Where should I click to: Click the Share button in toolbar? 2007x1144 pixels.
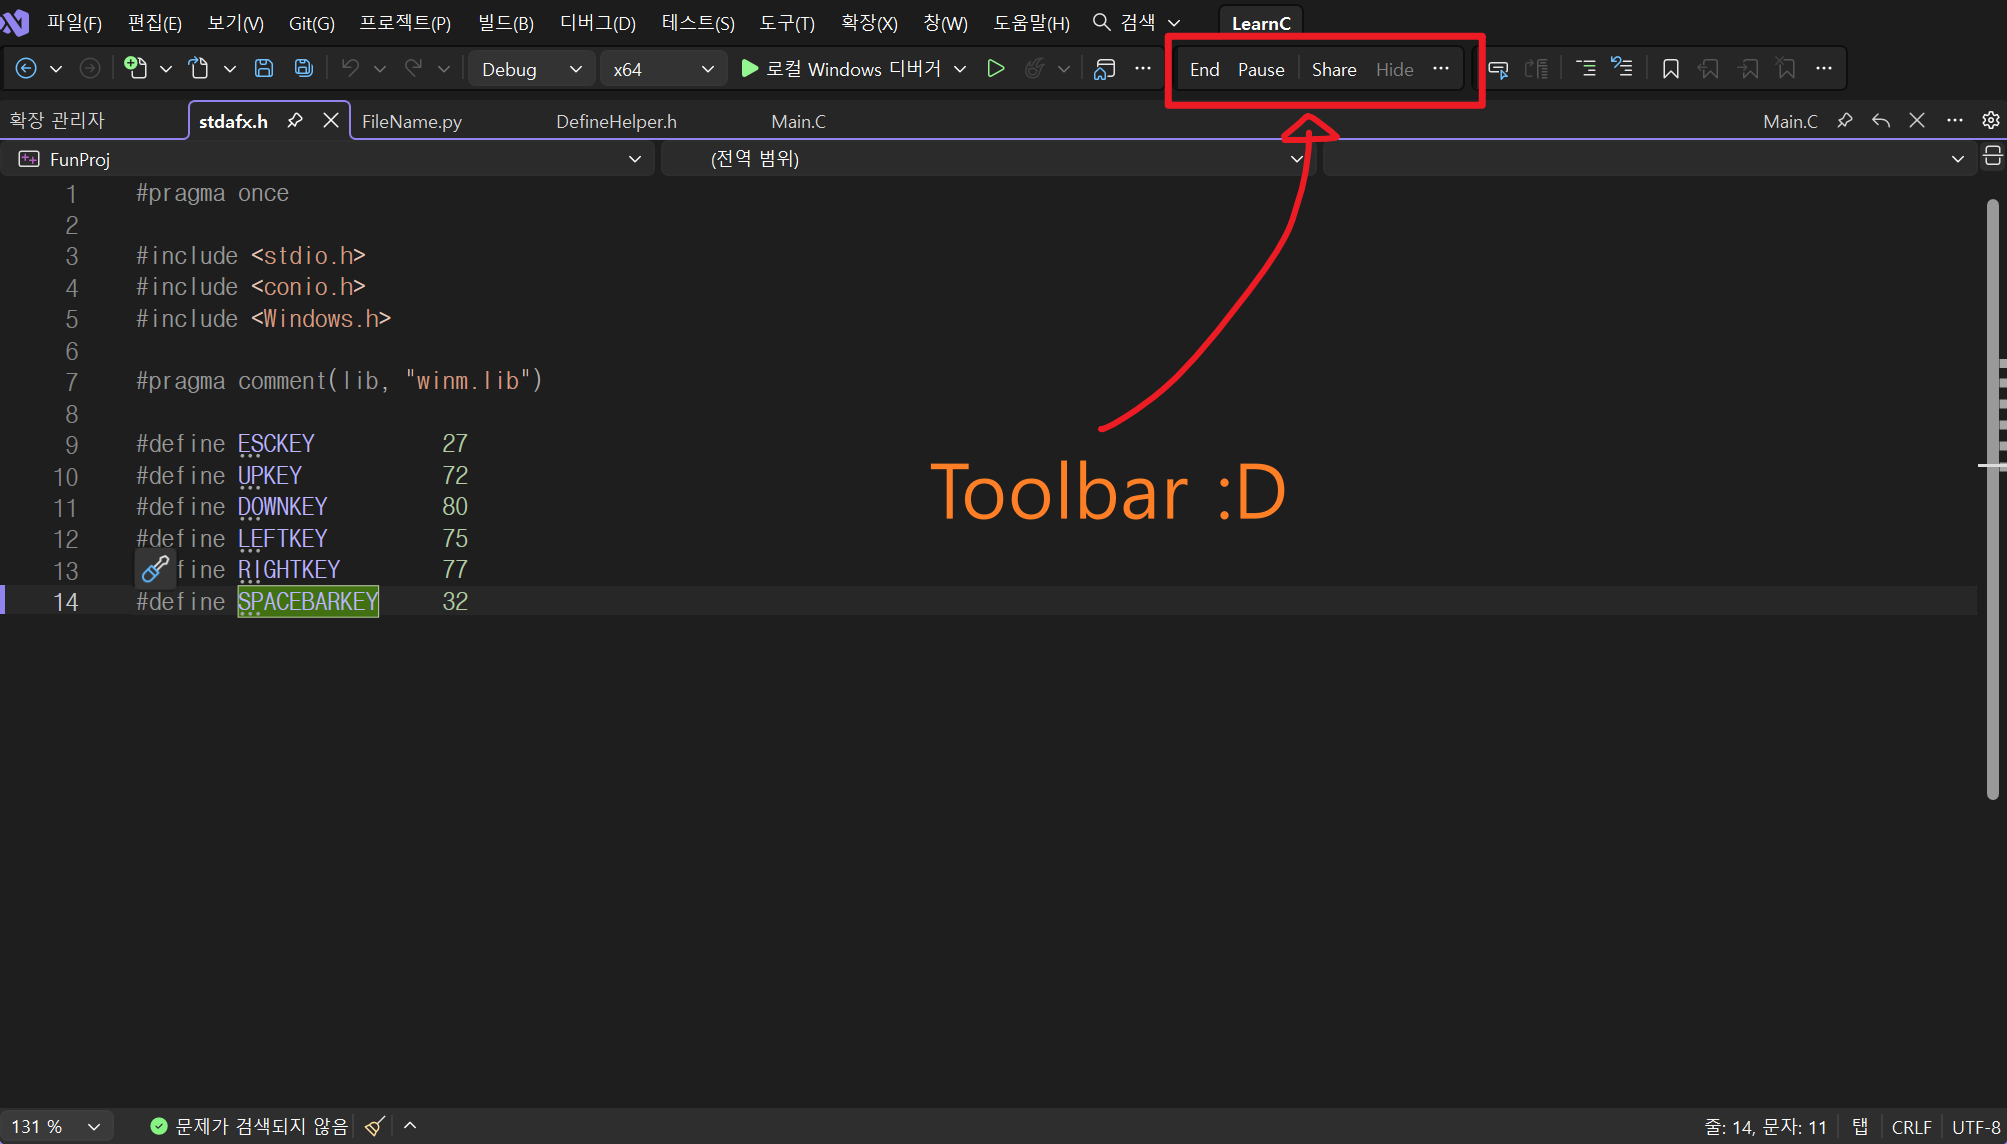pos(1334,69)
